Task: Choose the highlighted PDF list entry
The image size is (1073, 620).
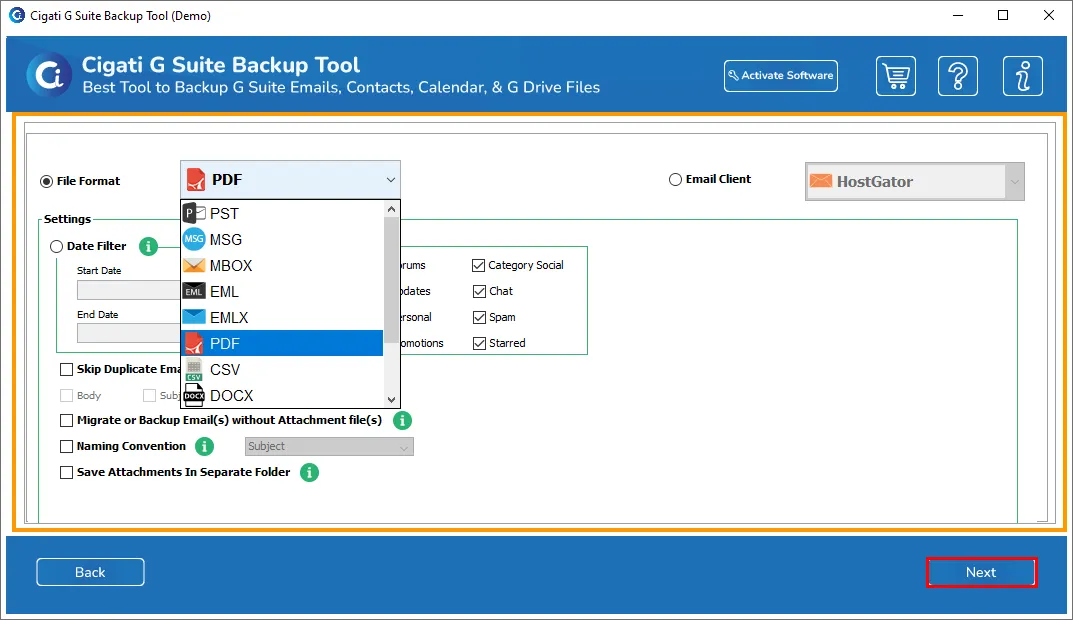Action: click(282, 344)
